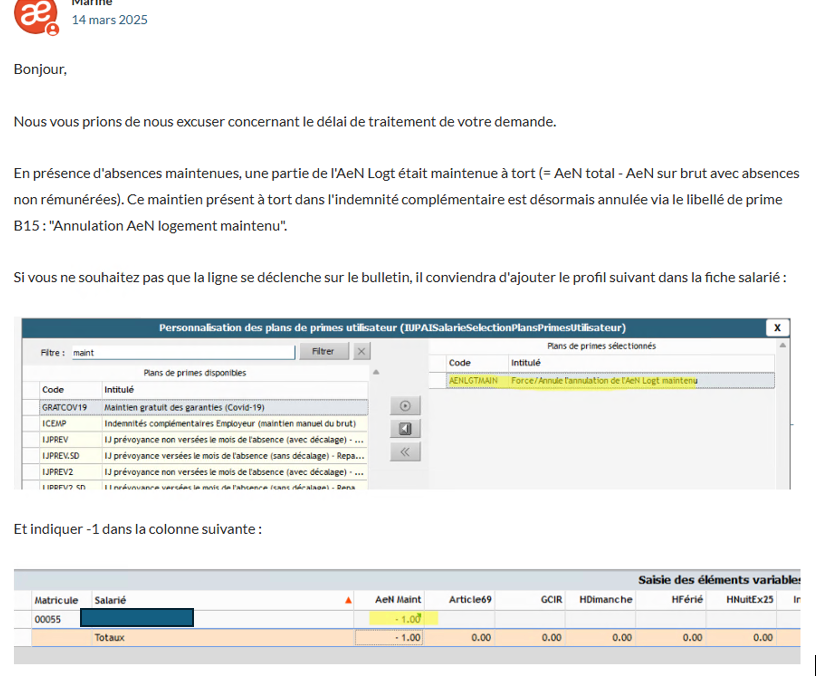The width and height of the screenshot is (834, 687).
Task: Click the HFérié column header
Action: pos(687,600)
